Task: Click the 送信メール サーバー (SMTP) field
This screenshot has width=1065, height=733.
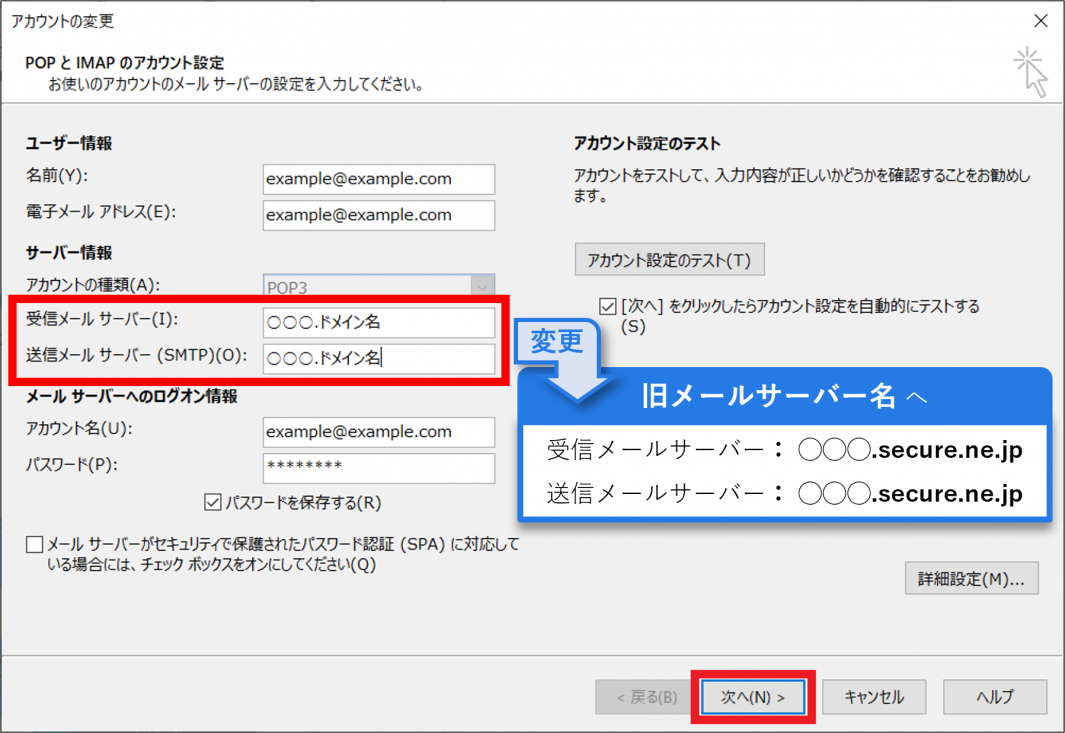Action: pyautogui.click(x=378, y=358)
